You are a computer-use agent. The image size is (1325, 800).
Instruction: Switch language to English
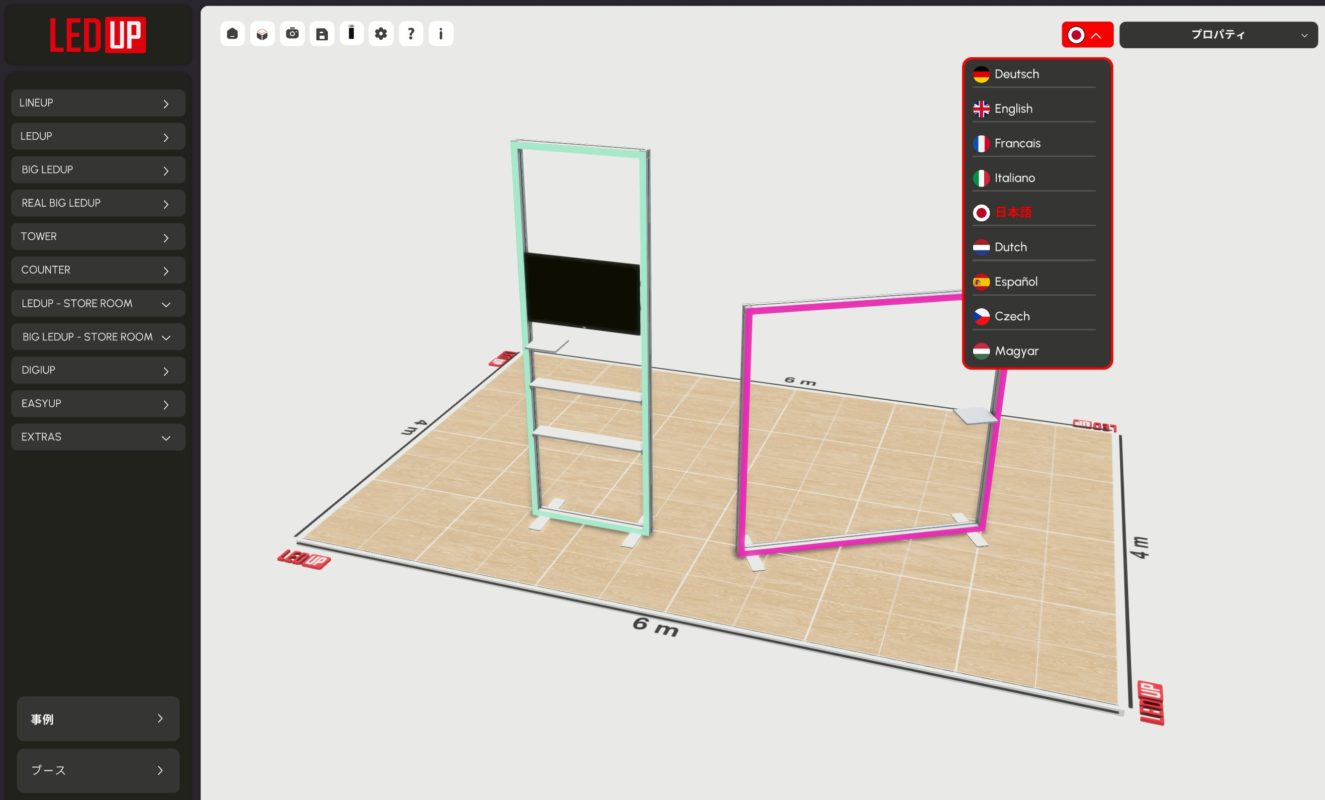tap(1013, 109)
